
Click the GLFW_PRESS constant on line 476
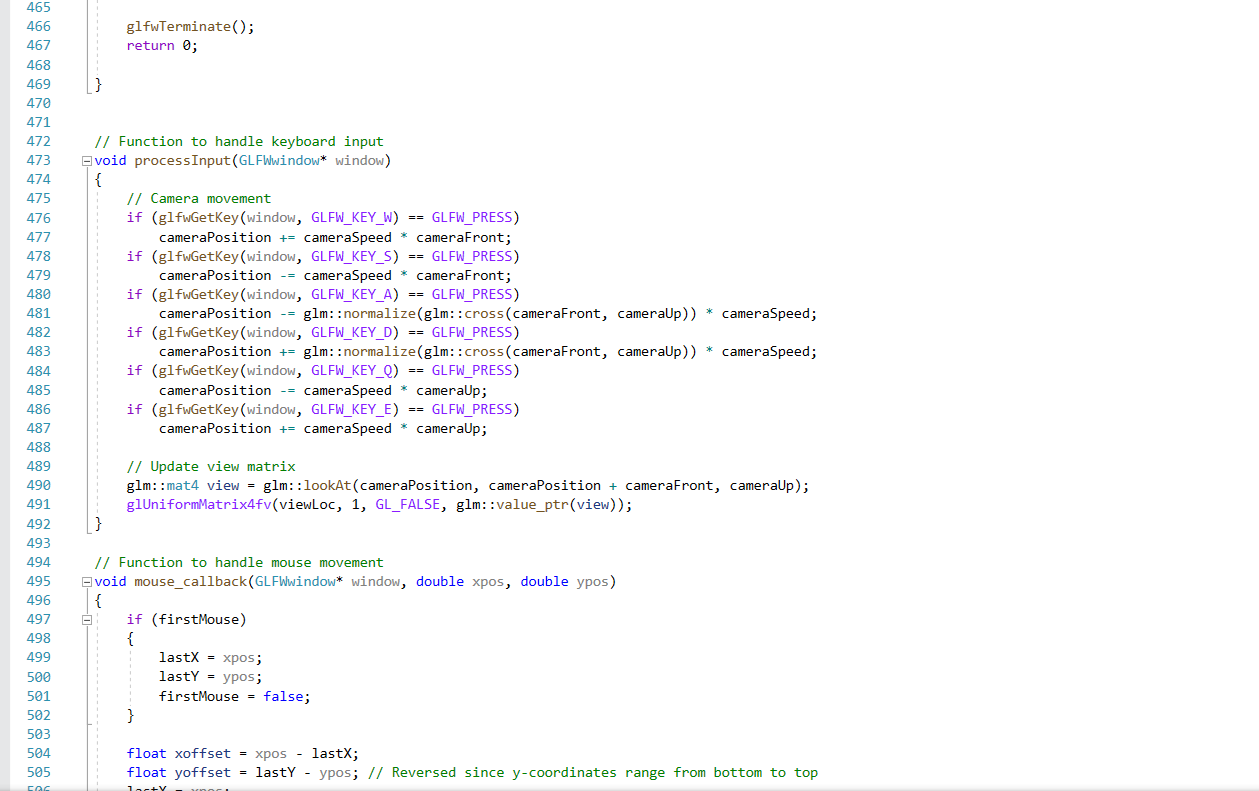(471, 217)
